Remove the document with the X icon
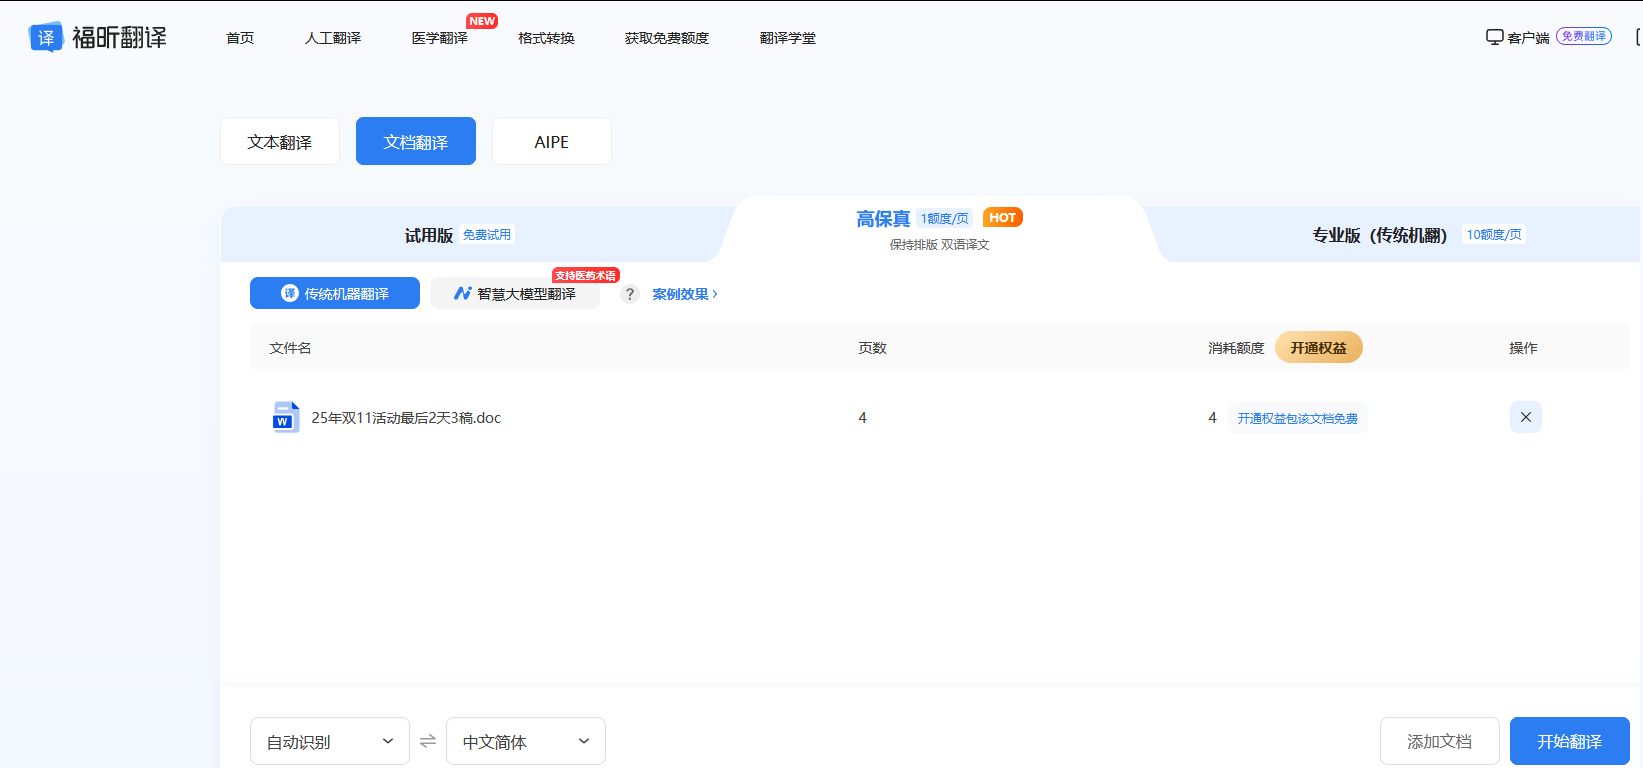This screenshot has width=1643, height=768. click(1525, 417)
